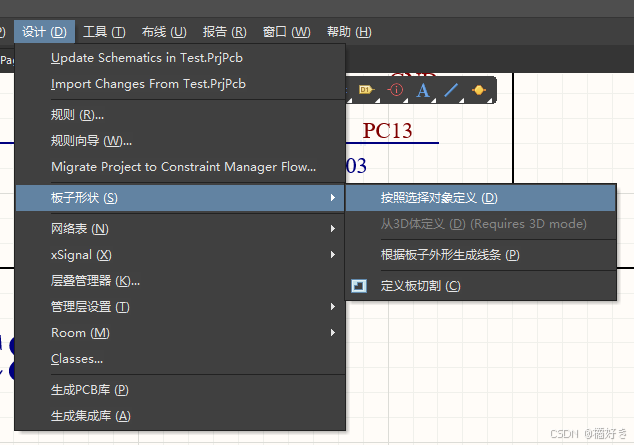Click the yellow component pin icon
The image size is (634, 445).
[479, 90]
